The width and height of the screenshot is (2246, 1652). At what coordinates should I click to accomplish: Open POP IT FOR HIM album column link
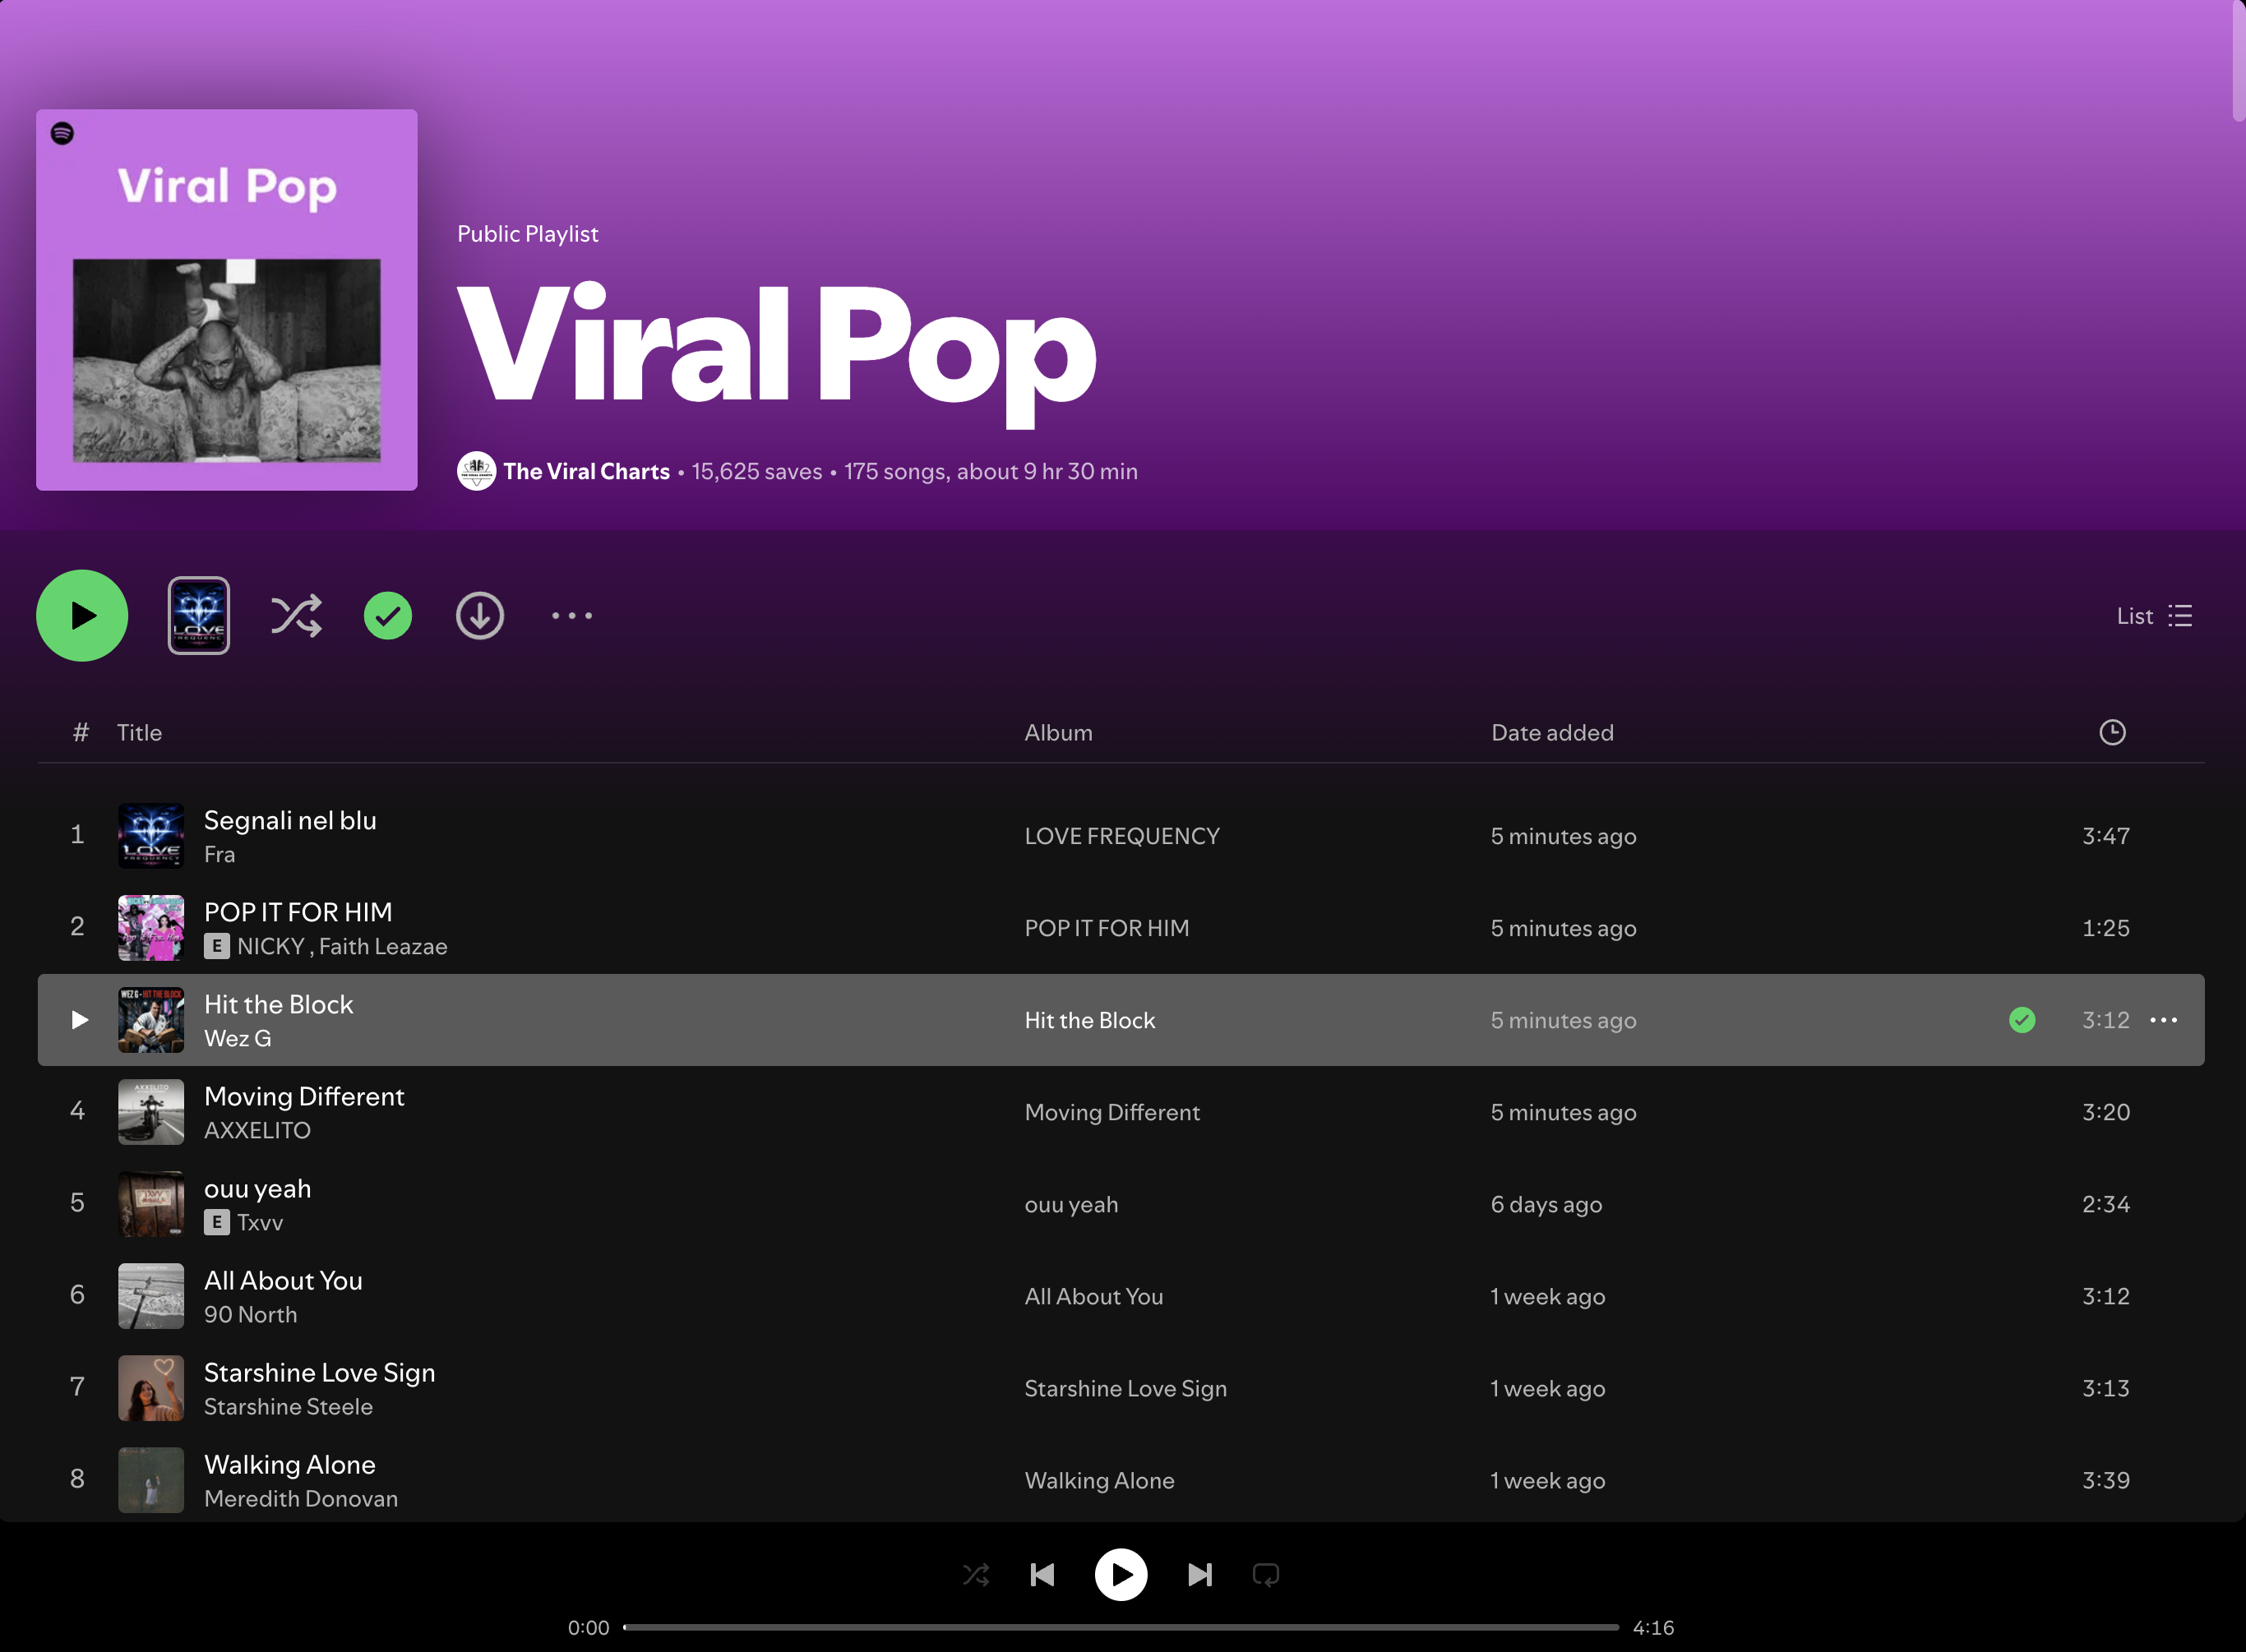1107,928
